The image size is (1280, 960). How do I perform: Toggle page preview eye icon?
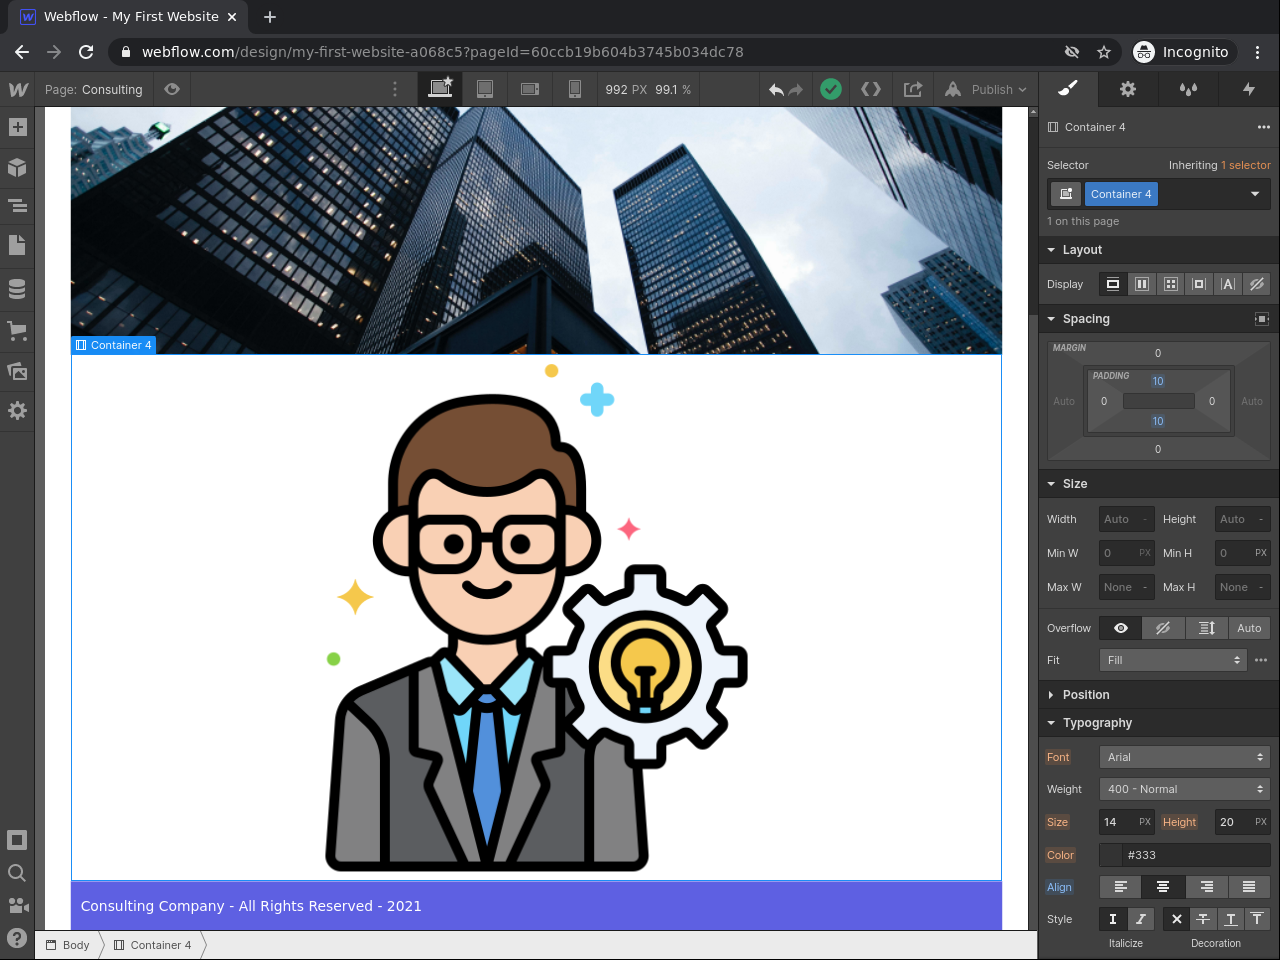click(x=172, y=89)
